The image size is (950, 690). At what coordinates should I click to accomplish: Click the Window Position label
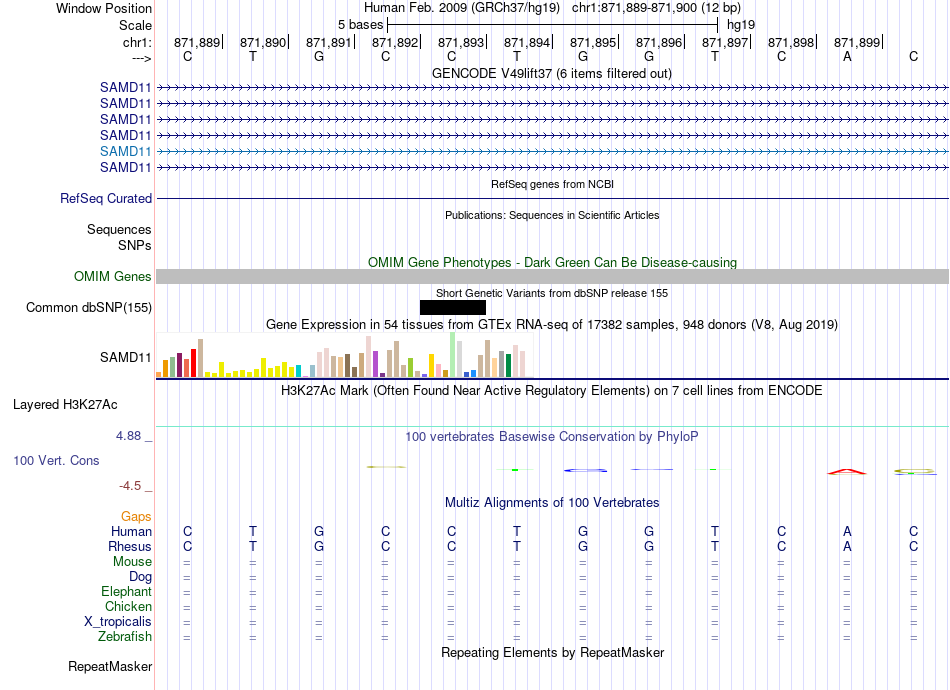click(104, 8)
